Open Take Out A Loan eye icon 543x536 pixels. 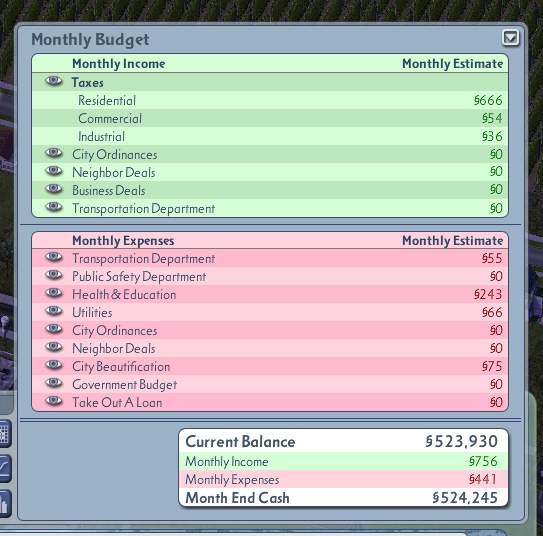[54, 401]
